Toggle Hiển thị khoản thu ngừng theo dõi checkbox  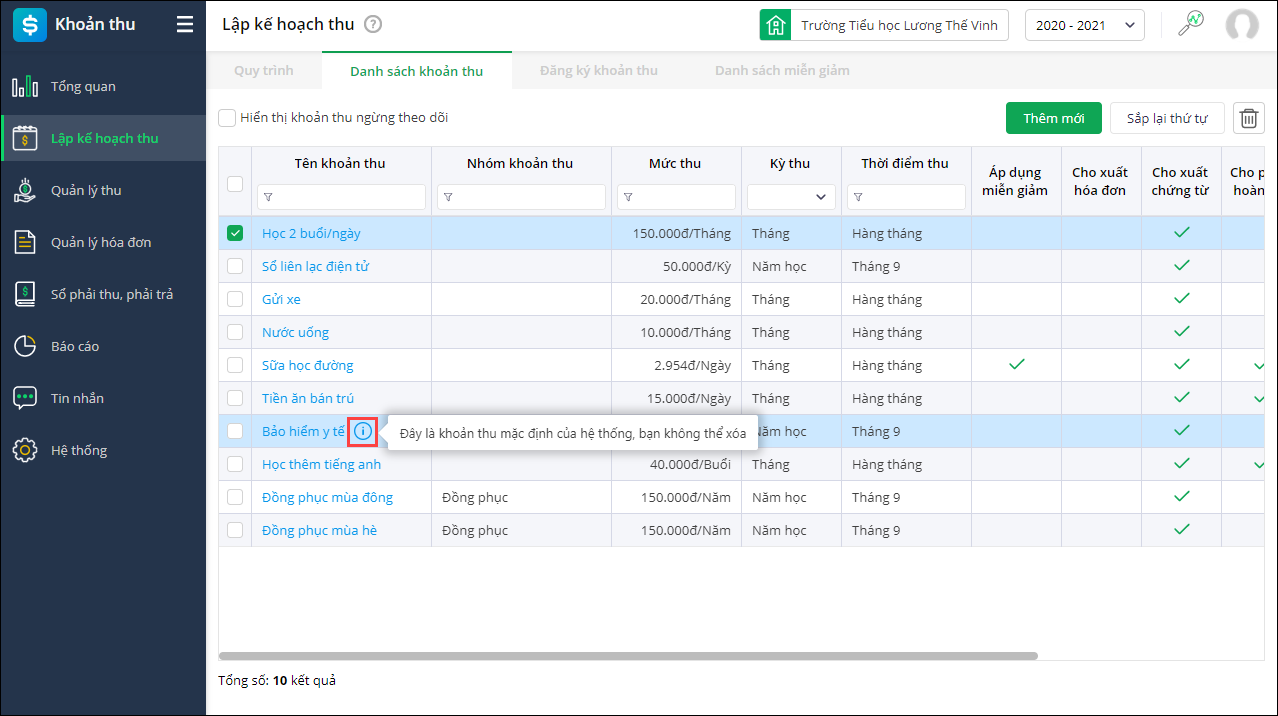227,118
